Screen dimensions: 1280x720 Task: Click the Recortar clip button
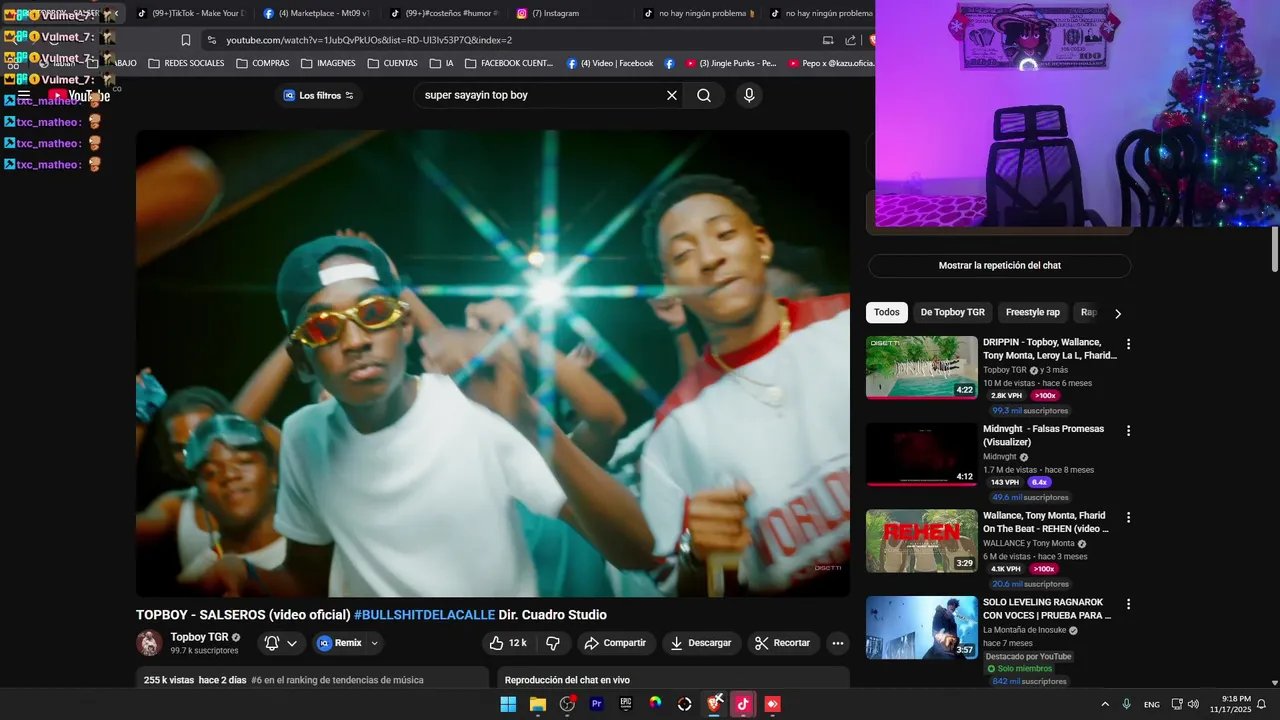[783, 643]
